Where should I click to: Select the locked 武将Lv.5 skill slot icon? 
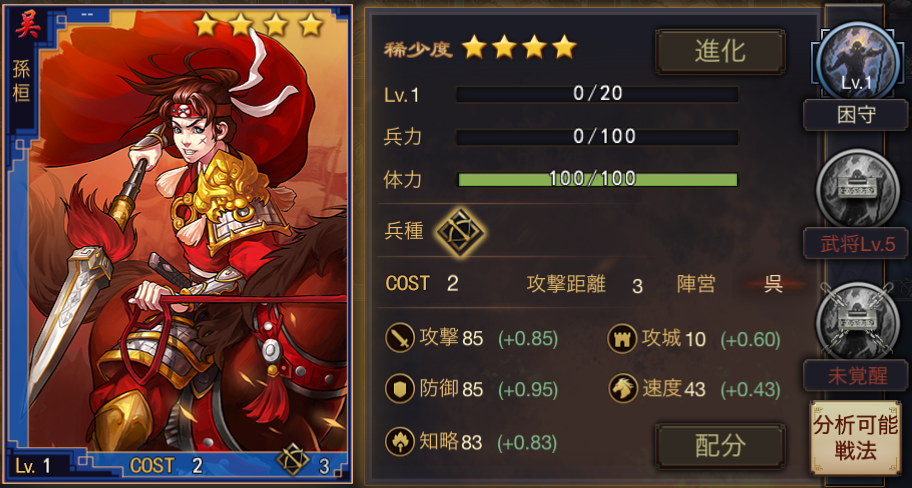[x=857, y=188]
